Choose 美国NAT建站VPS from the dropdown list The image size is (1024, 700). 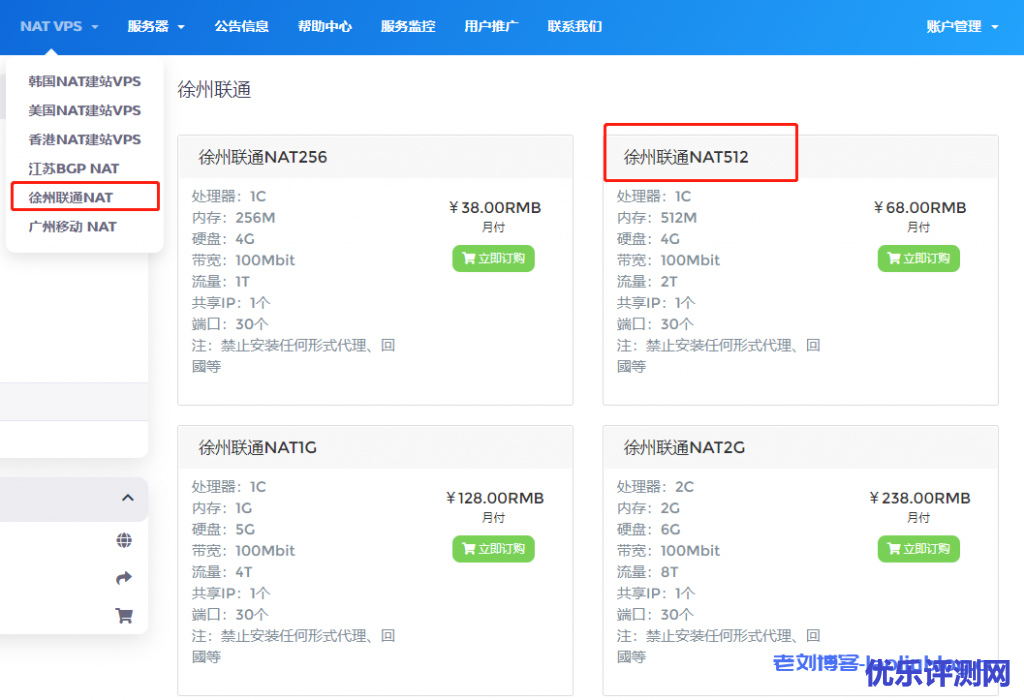85,110
